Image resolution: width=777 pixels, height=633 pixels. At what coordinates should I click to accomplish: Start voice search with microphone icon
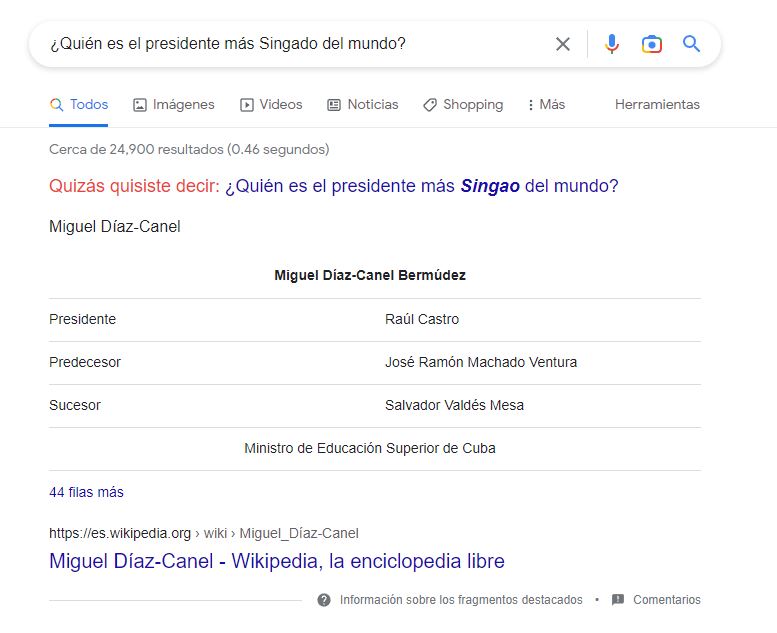pos(612,44)
